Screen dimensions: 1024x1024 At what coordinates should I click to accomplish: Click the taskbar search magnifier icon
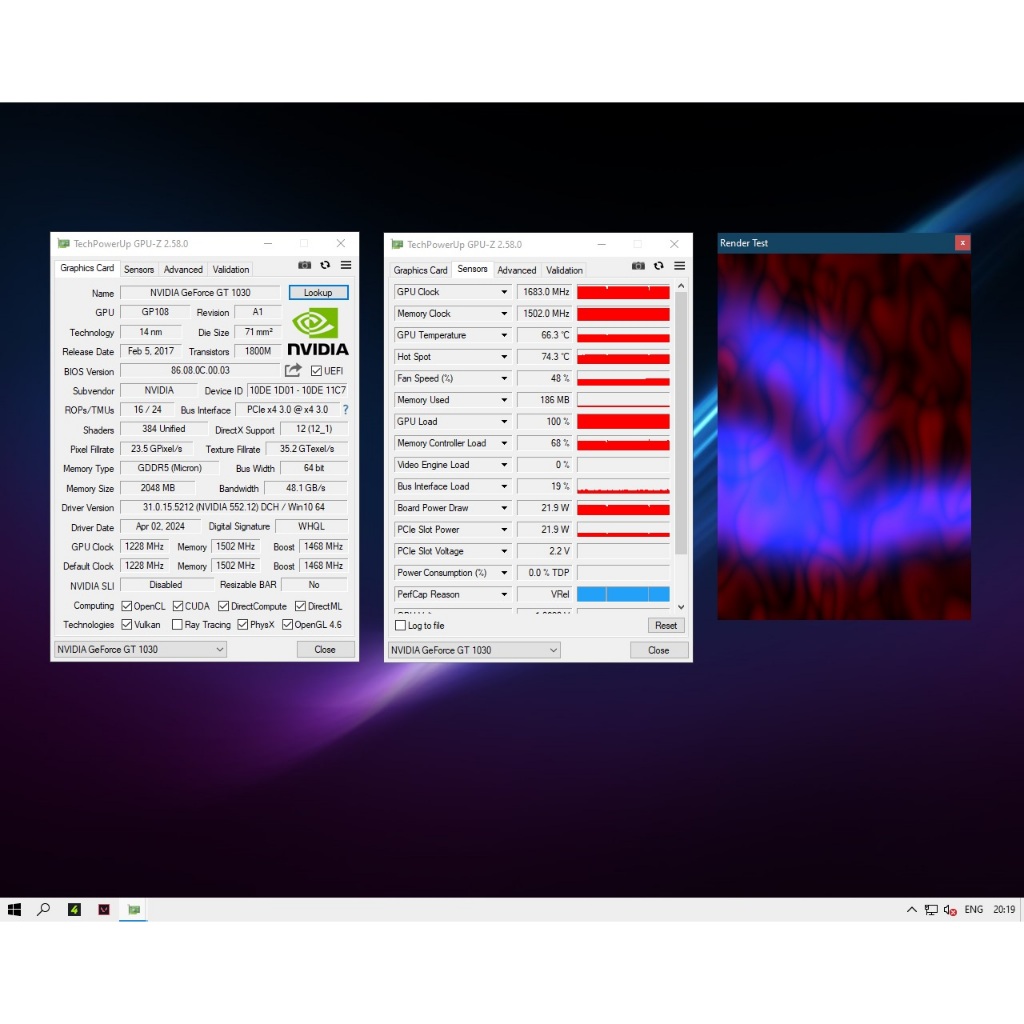pyautogui.click(x=44, y=910)
